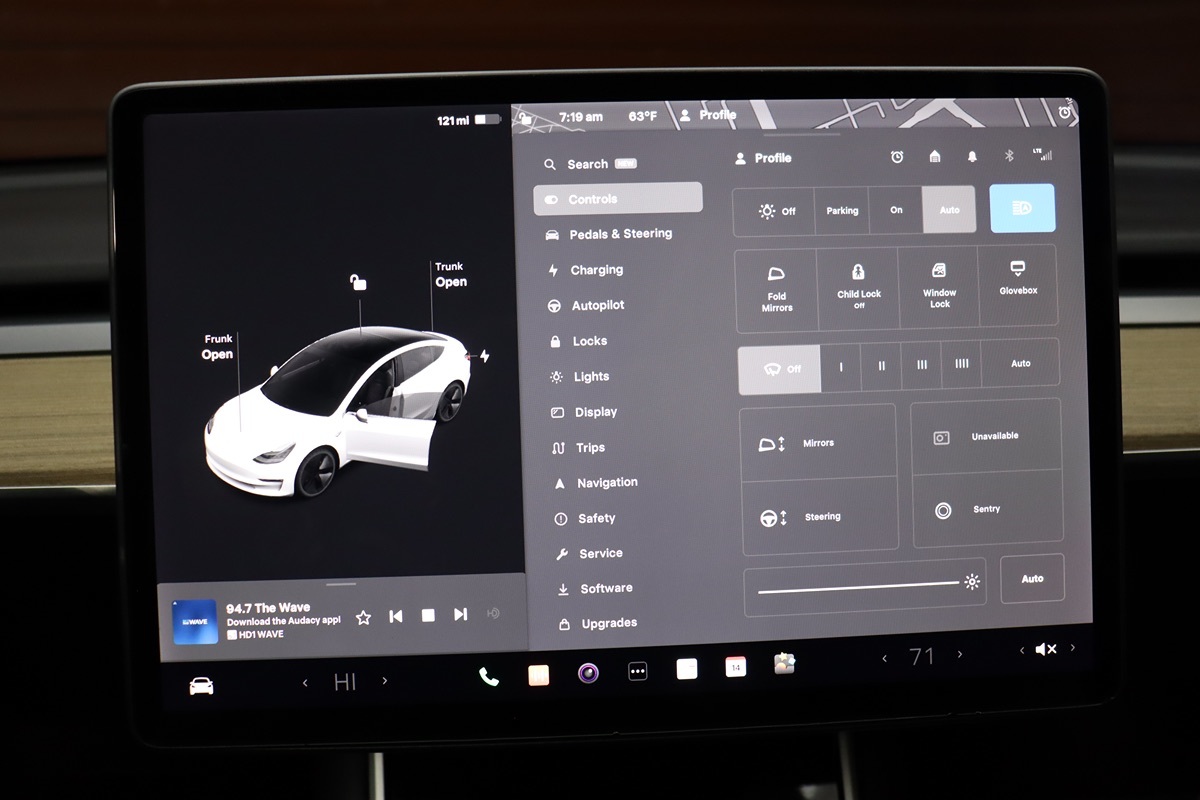Set headlights to Parking mode
Screen dimensions: 1200x800
(842, 211)
